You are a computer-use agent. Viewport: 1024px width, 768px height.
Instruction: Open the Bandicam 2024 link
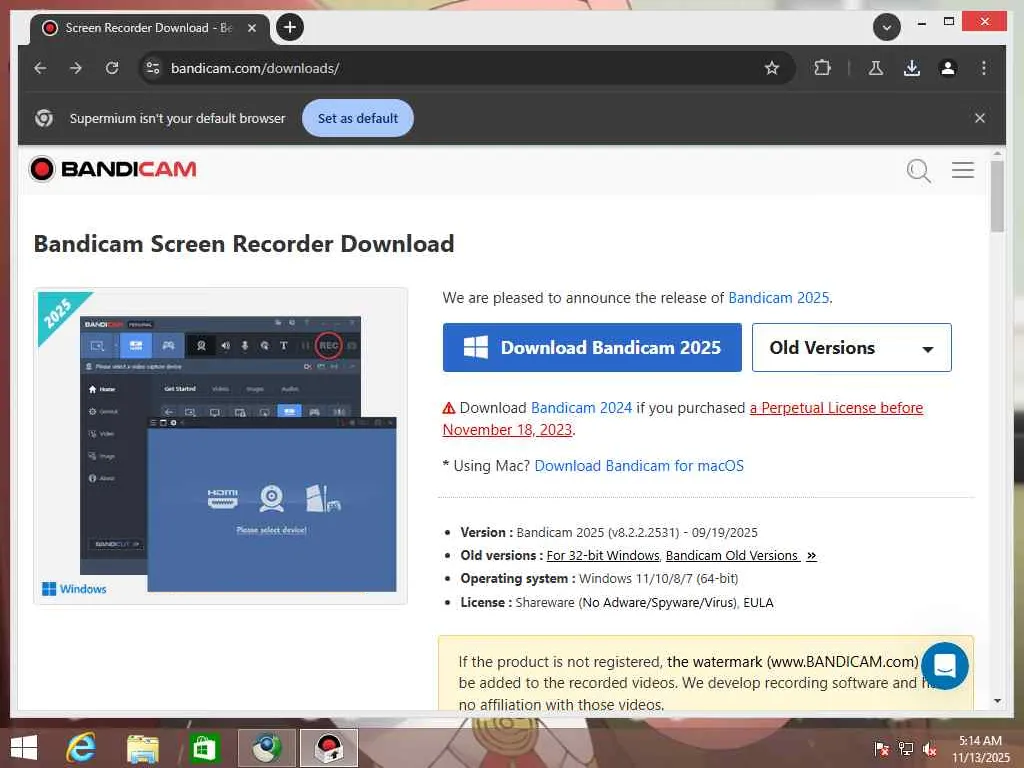click(581, 408)
